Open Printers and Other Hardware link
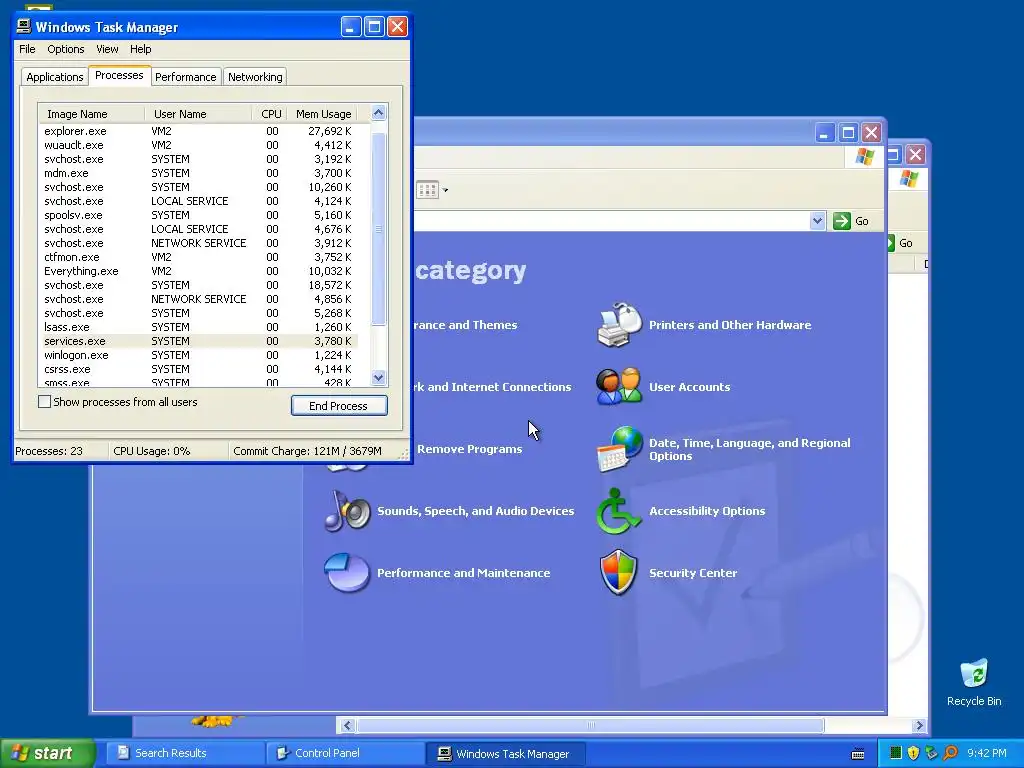 [x=729, y=325]
